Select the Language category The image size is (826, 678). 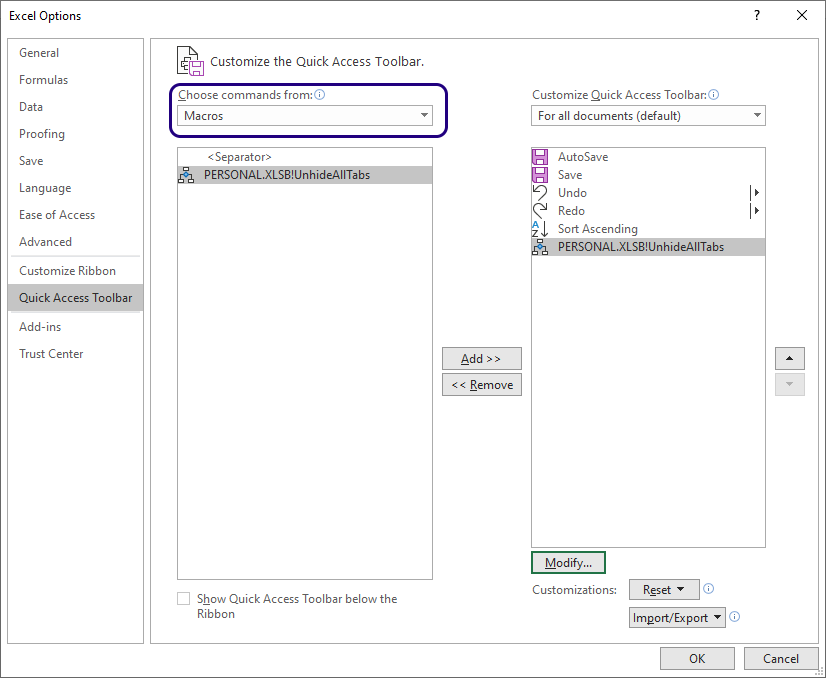[x=76, y=188]
